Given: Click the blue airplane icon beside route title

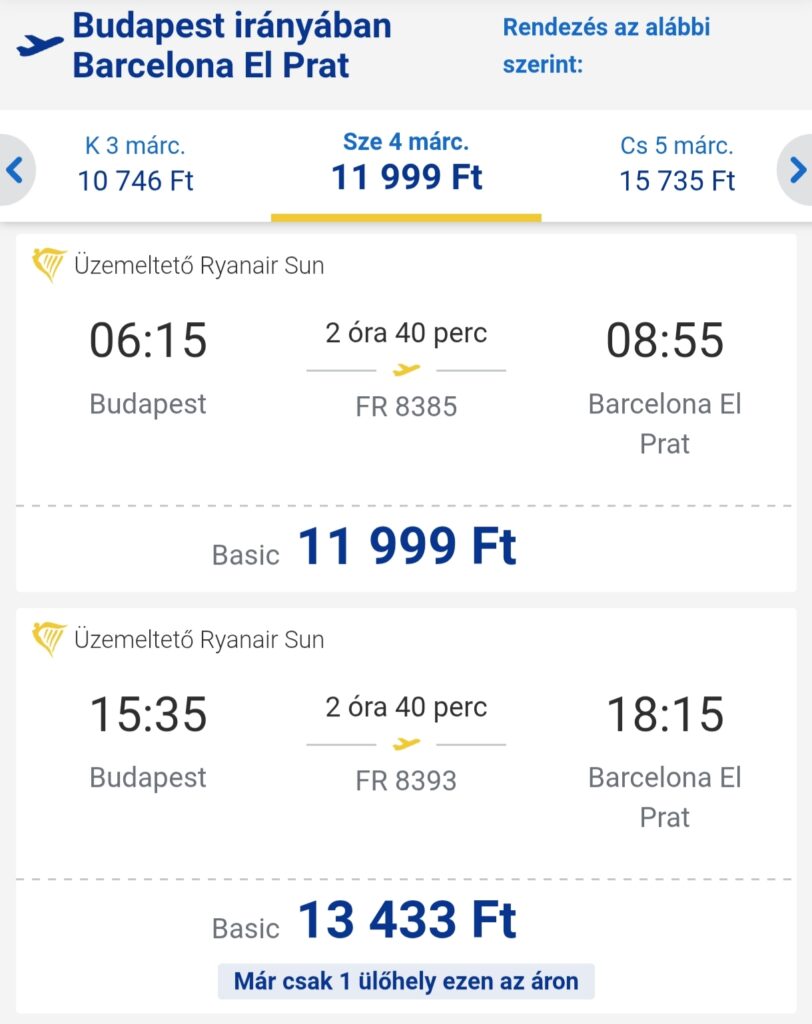Looking at the screenshot, I should click(40, 45).
